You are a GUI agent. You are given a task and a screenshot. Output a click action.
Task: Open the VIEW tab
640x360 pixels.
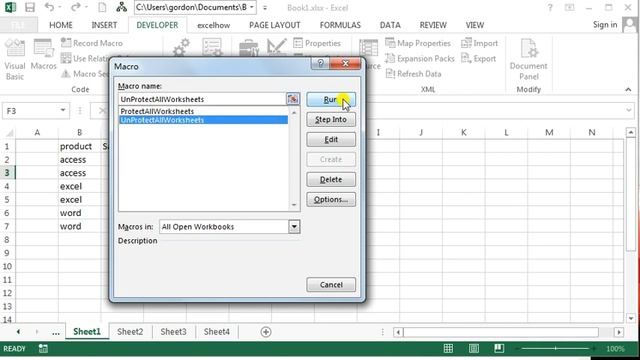click(x=475, y=25)
